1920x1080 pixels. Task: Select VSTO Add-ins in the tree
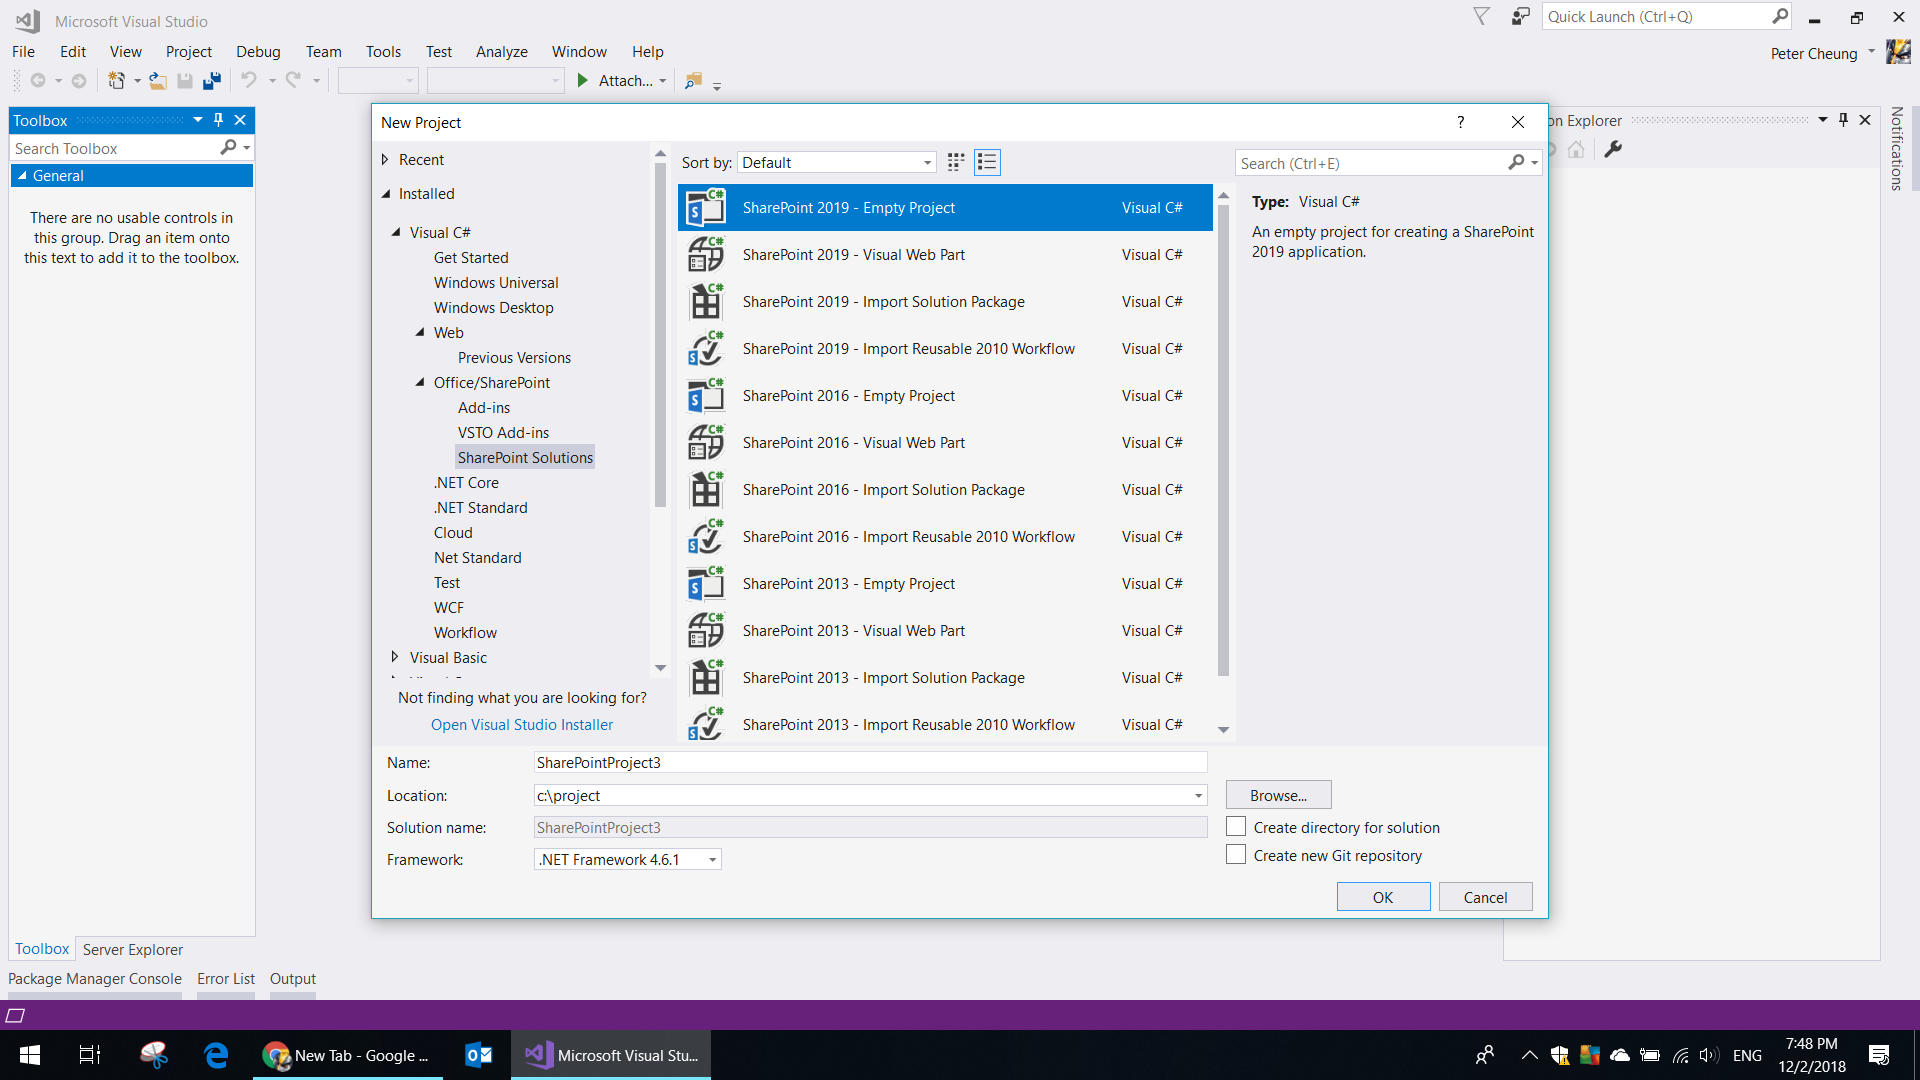click(x=503, y=433)
